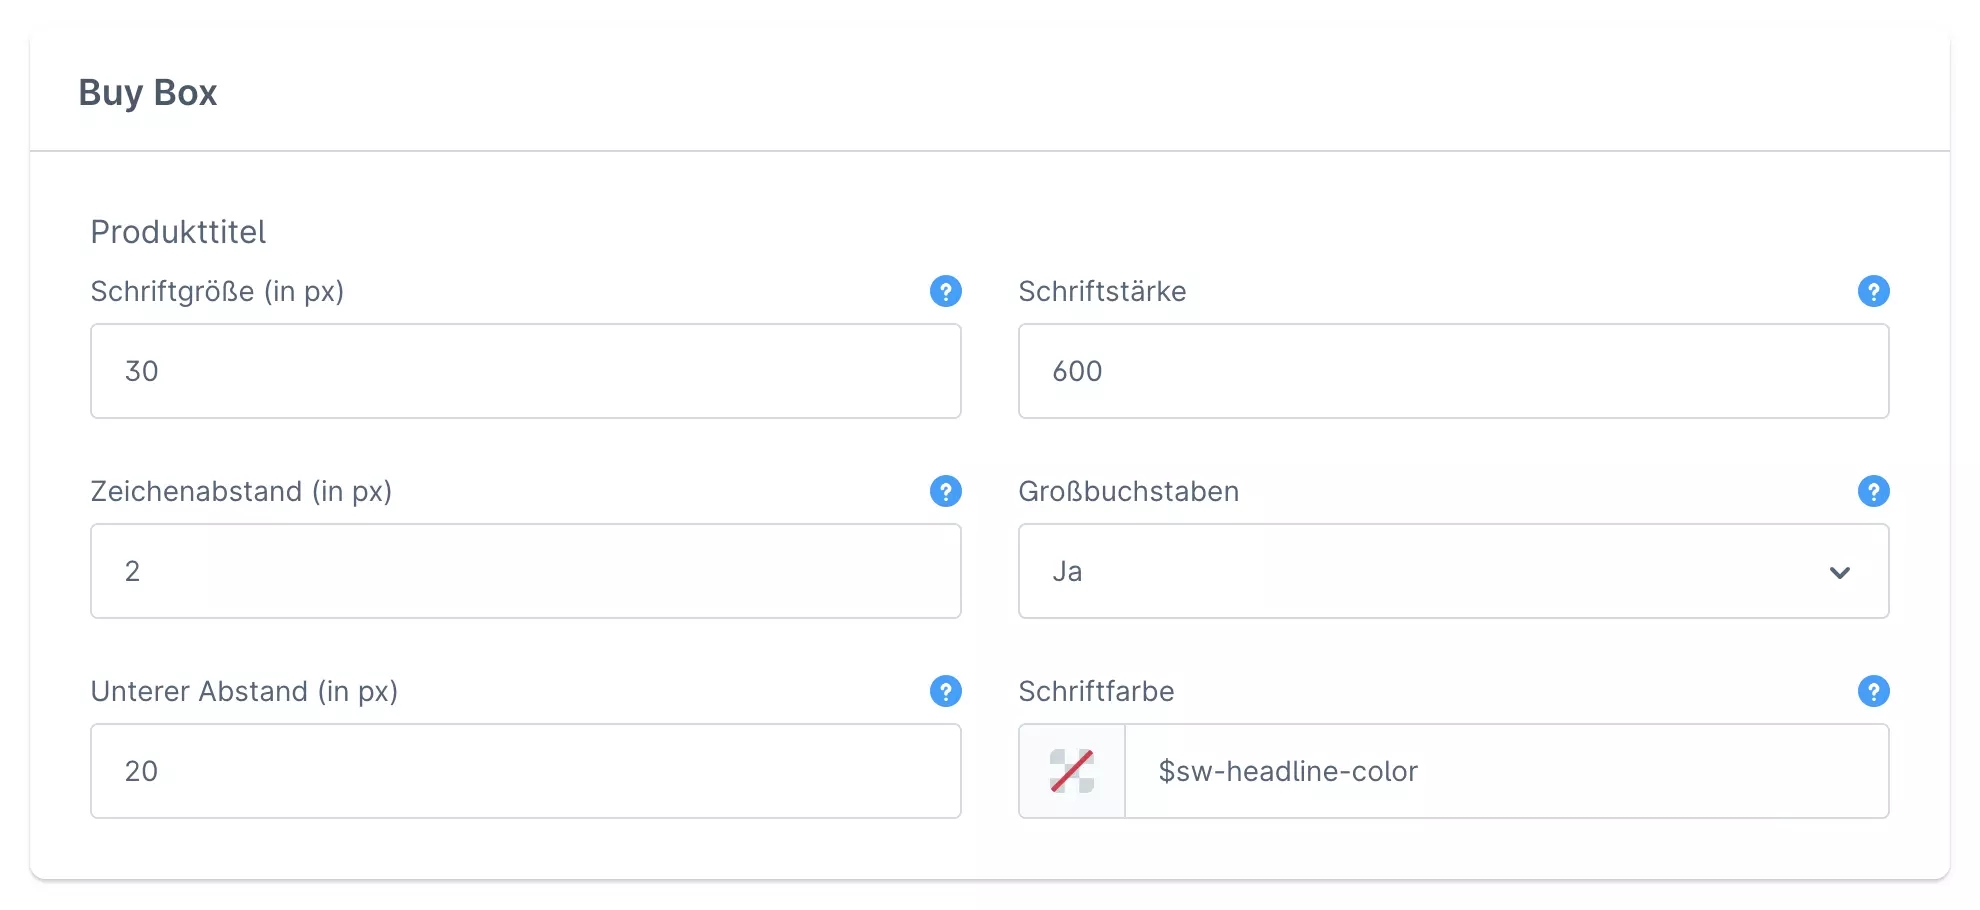
Task: Focus the Schriftgröße field containing 30
Action: 525,371
